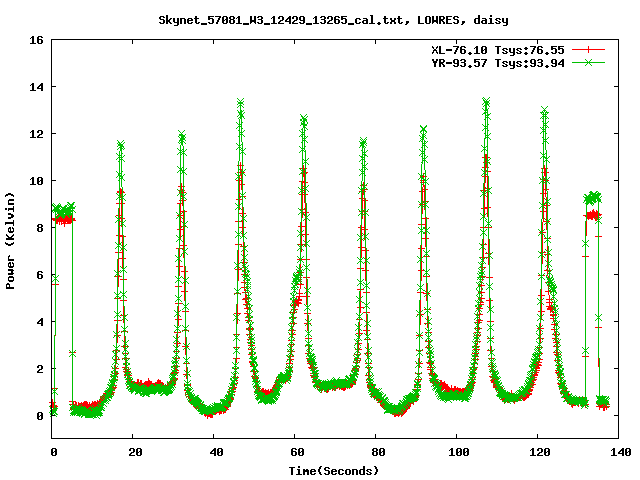Click the y-axis tick label 14
The width and height of the screenshot is (640, 480).
[x=36, y=87]
